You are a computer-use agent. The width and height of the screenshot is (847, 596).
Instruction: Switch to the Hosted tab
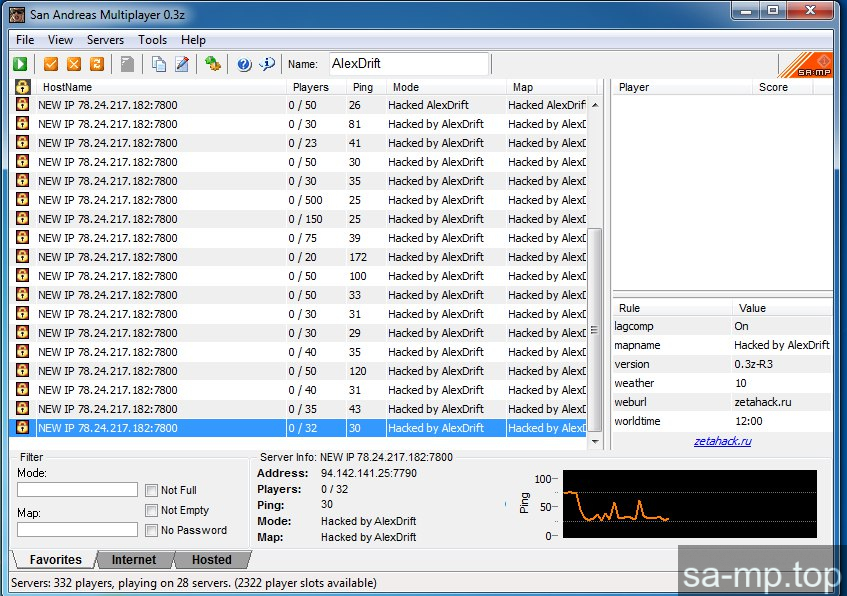pos(211,560)
